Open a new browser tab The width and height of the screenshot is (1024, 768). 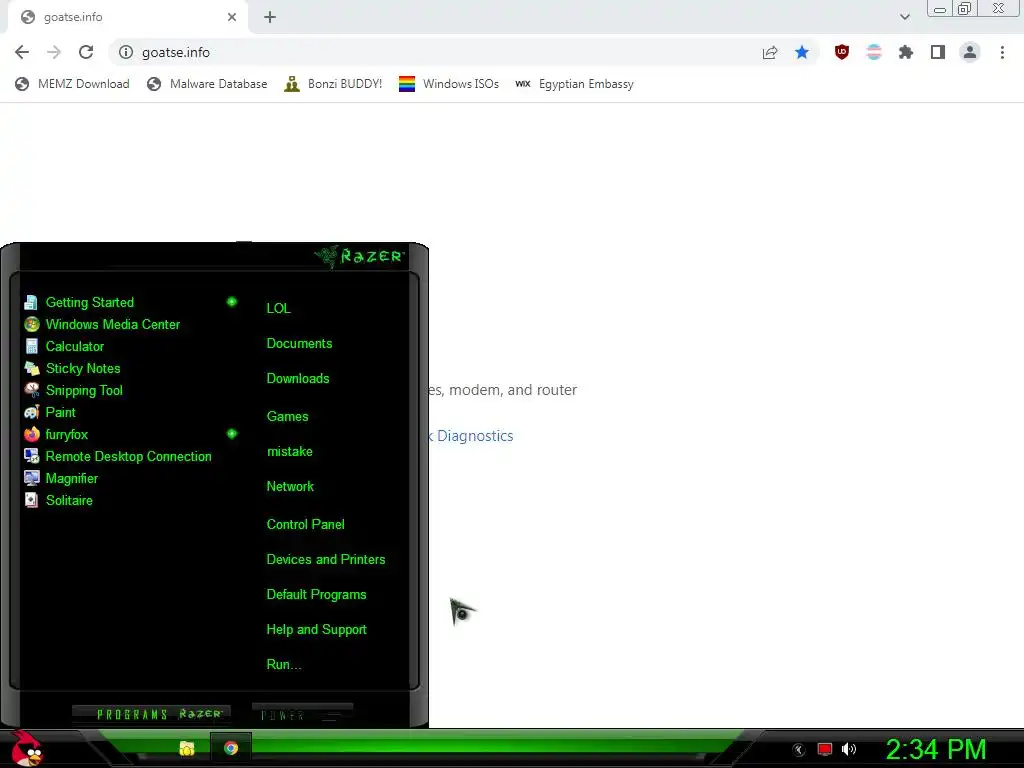pyautogui.click(x=270, y=17)
